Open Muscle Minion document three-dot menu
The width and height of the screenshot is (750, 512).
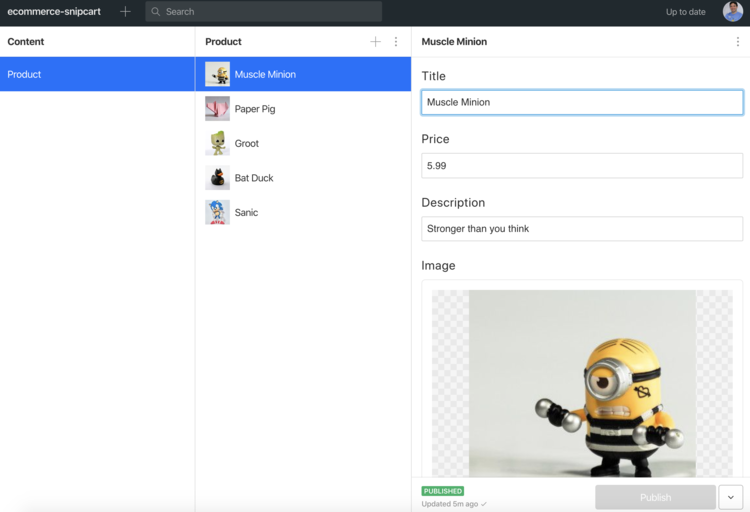(x=738, y=42)
